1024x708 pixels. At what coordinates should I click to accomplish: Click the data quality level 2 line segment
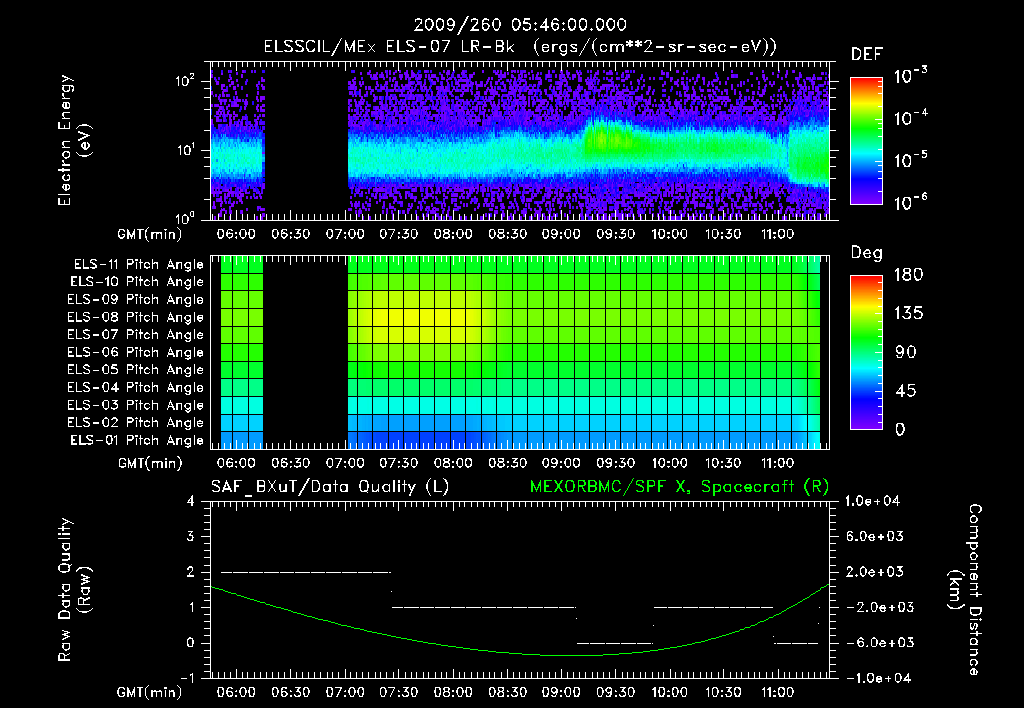tap(306, 572)
